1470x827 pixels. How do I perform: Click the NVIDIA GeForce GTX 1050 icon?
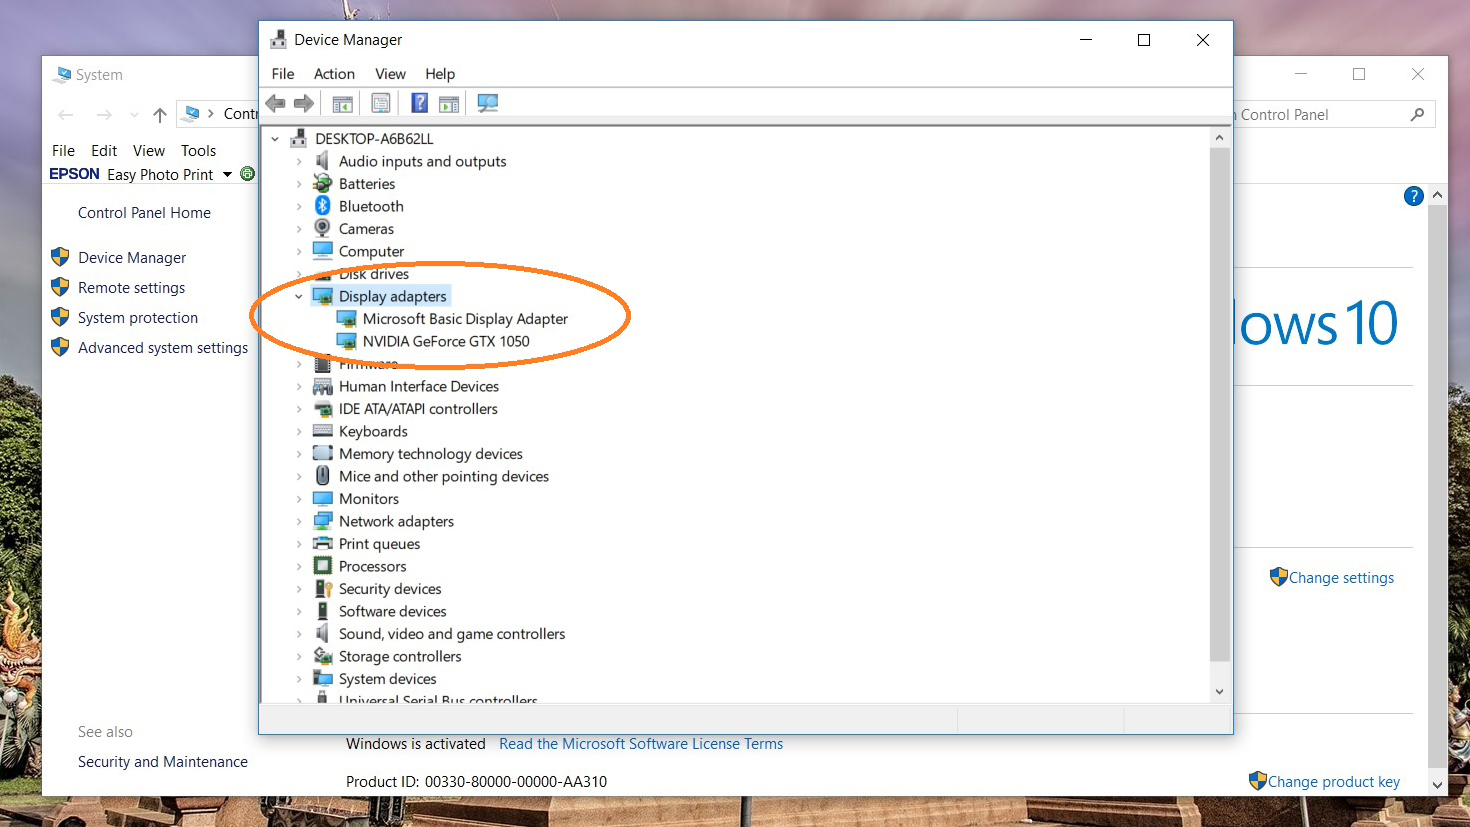pos(346,341)
